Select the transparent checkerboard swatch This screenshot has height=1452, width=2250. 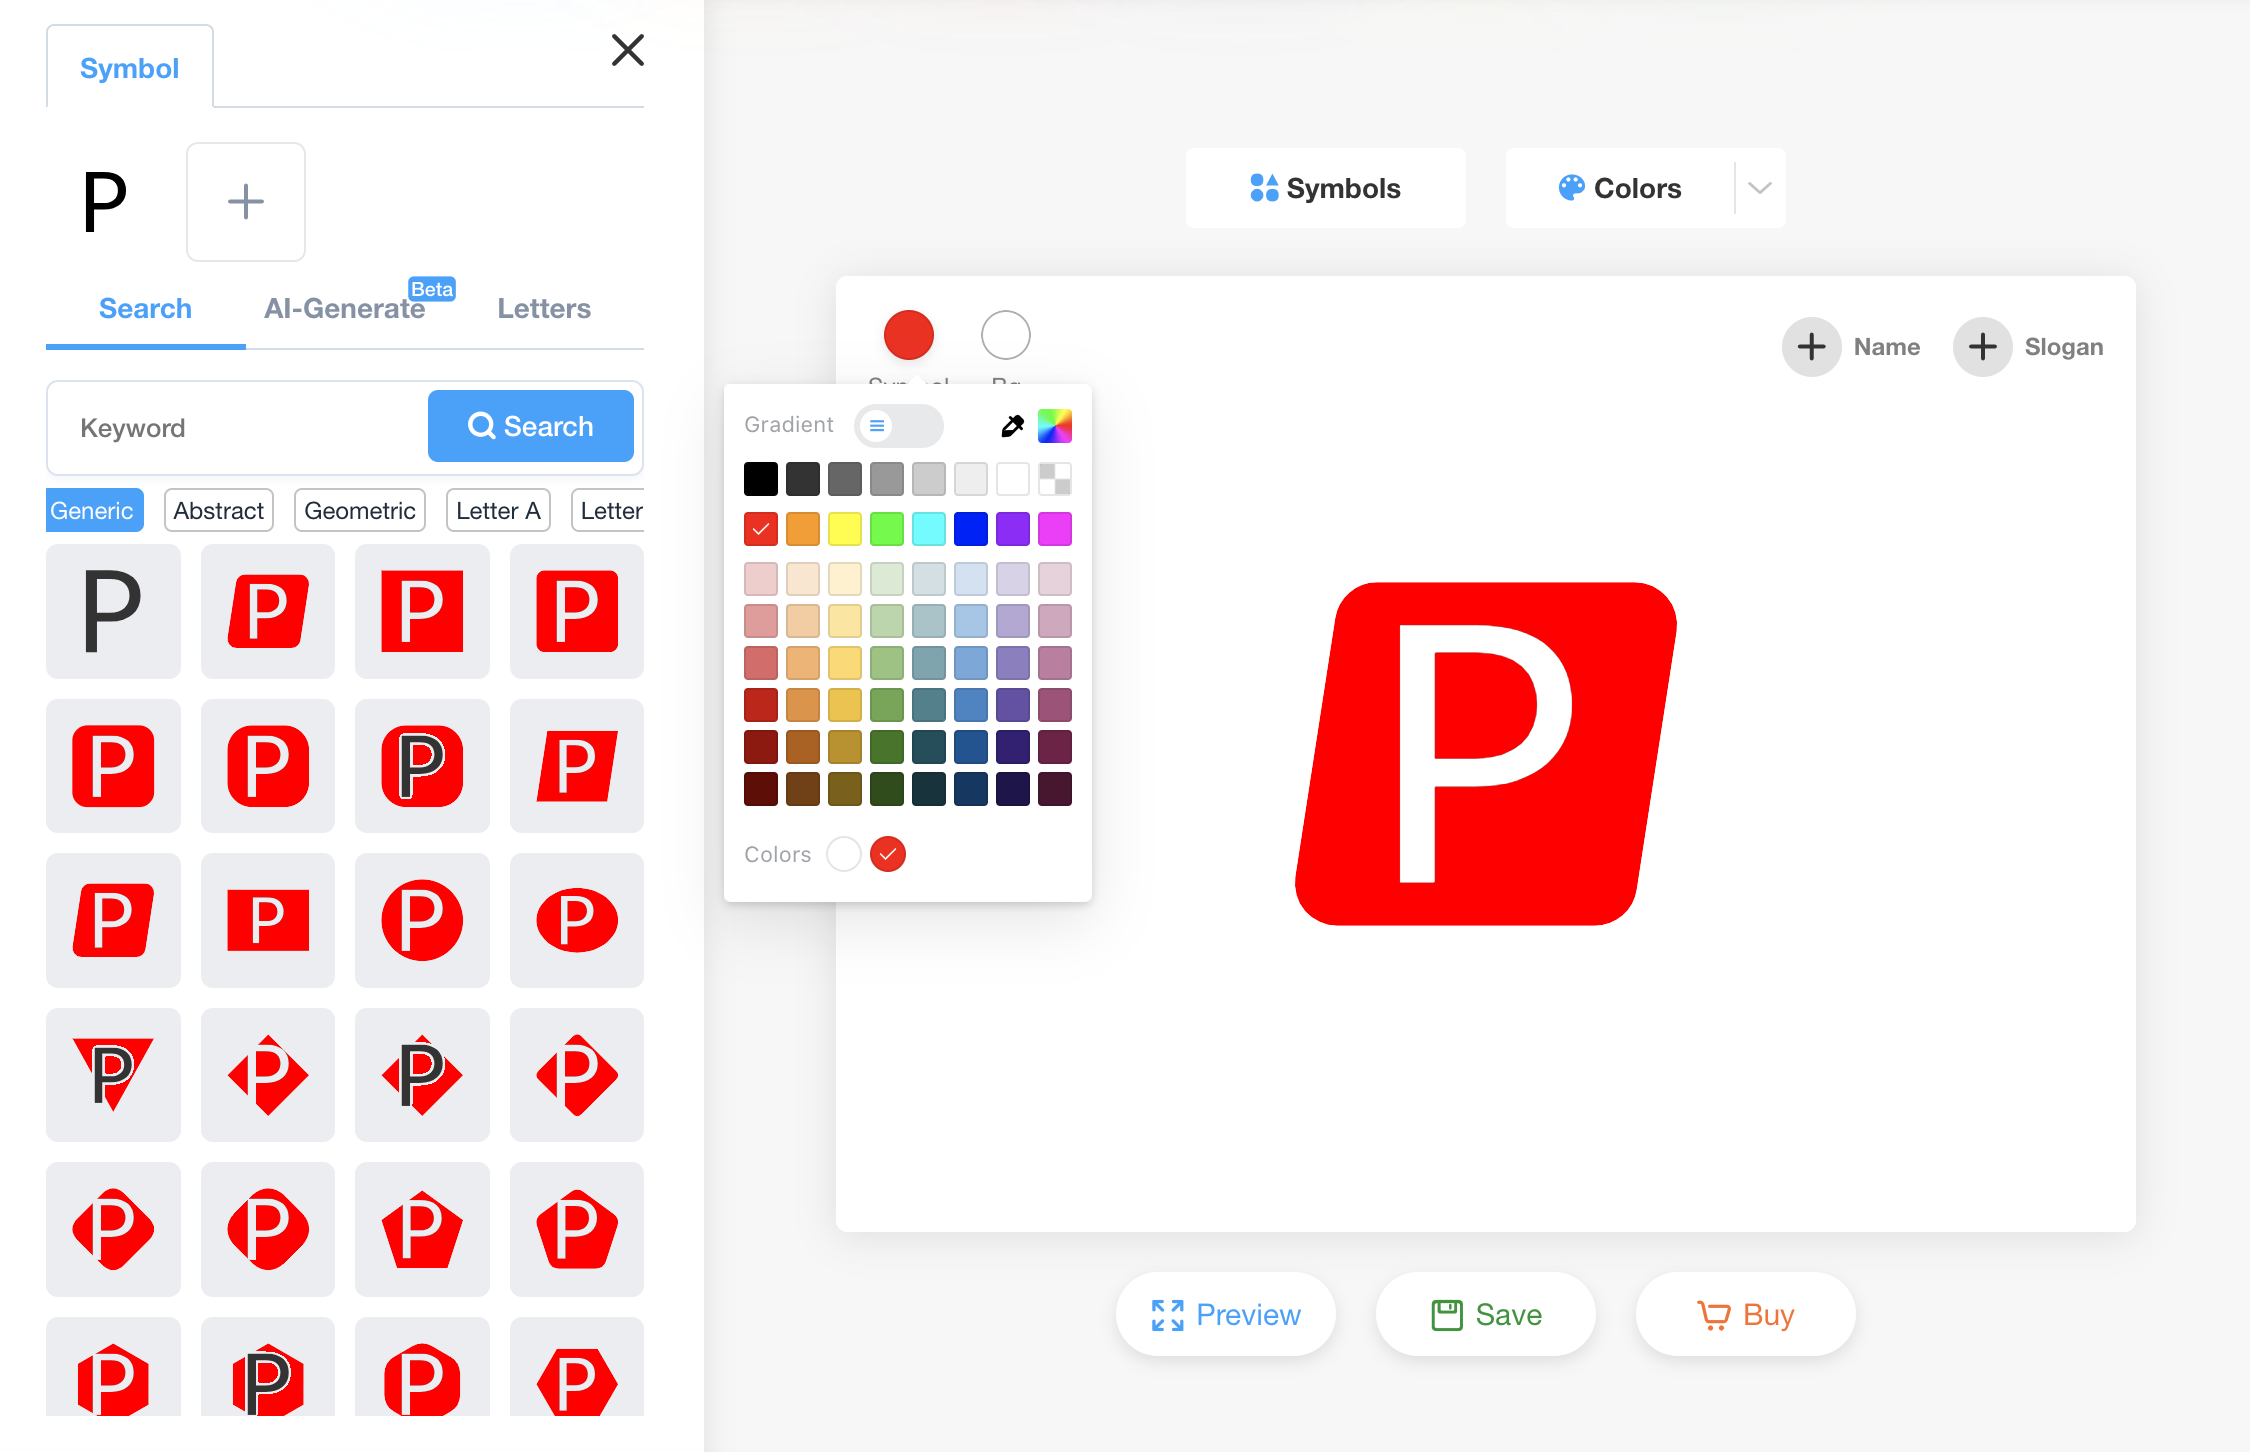point(1054,479)
